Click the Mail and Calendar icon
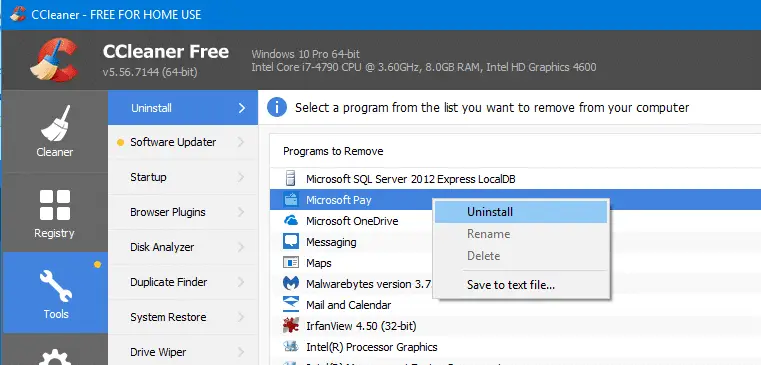Viewport: 761px width, 365px height. (x=290, y=304)
